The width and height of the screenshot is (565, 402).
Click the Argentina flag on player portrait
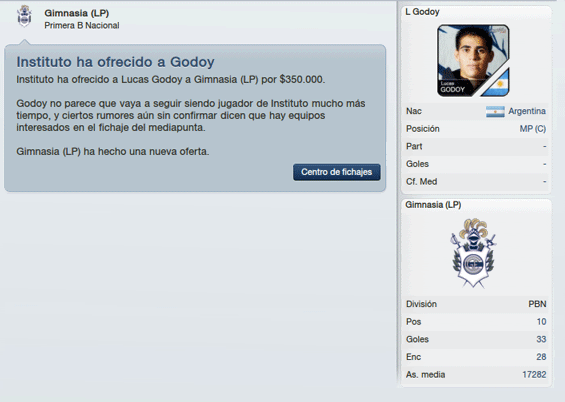point(496,83)
